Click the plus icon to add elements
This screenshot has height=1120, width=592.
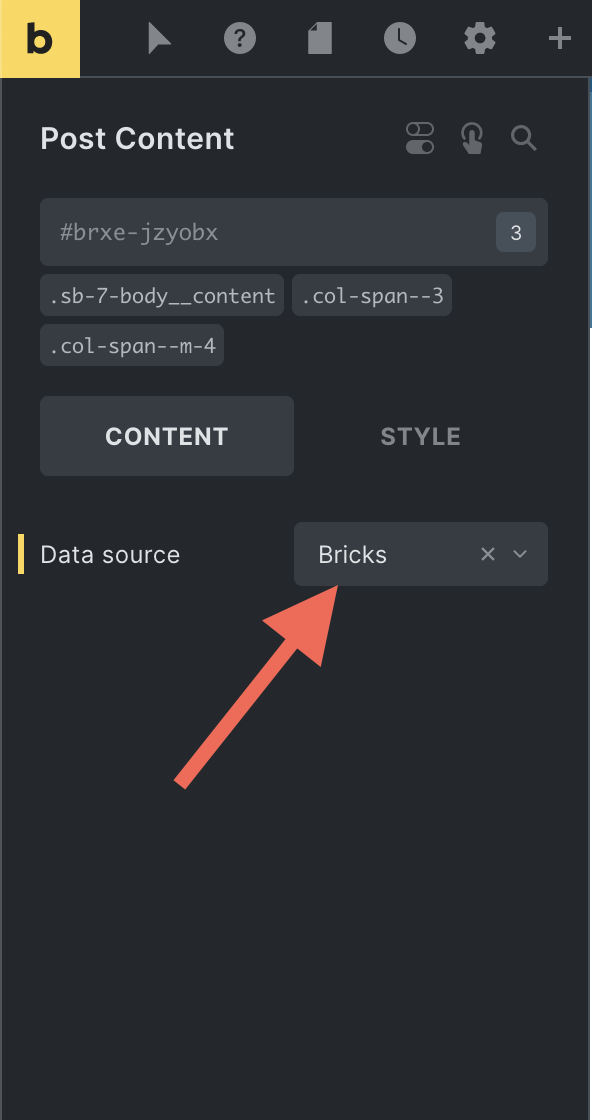click(x=560, y=39)
